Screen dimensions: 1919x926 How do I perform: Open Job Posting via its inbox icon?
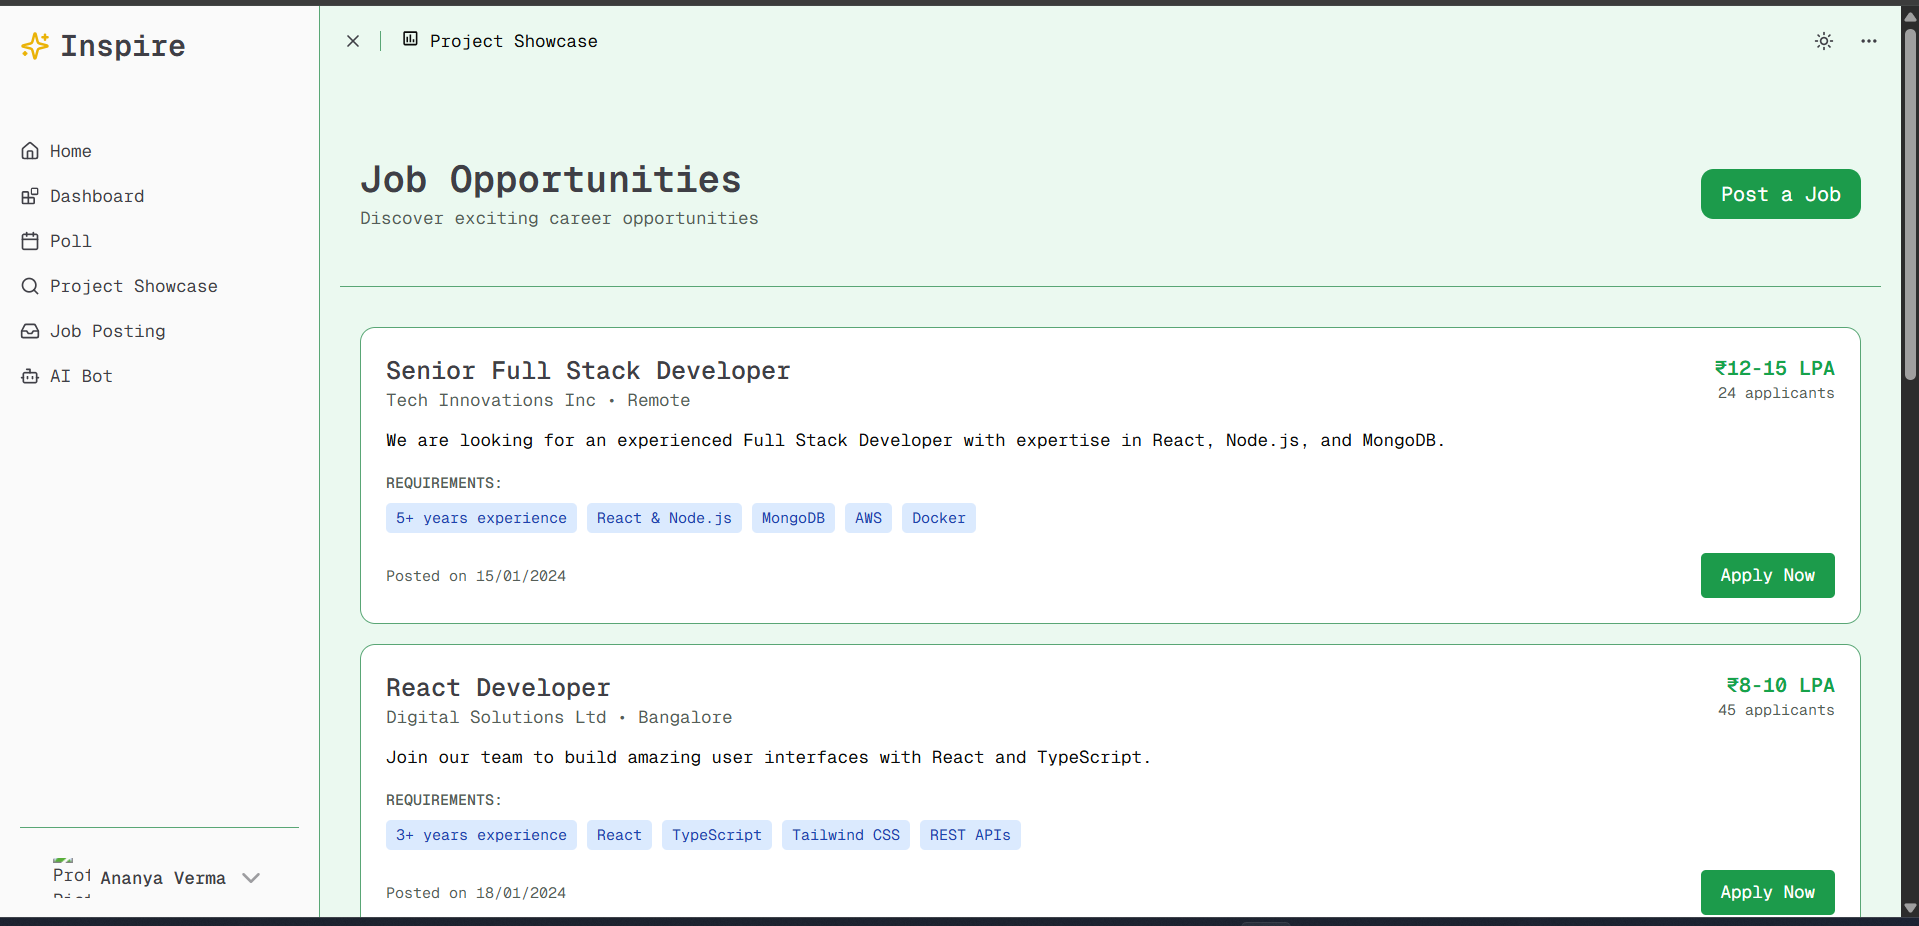[29, 331]
